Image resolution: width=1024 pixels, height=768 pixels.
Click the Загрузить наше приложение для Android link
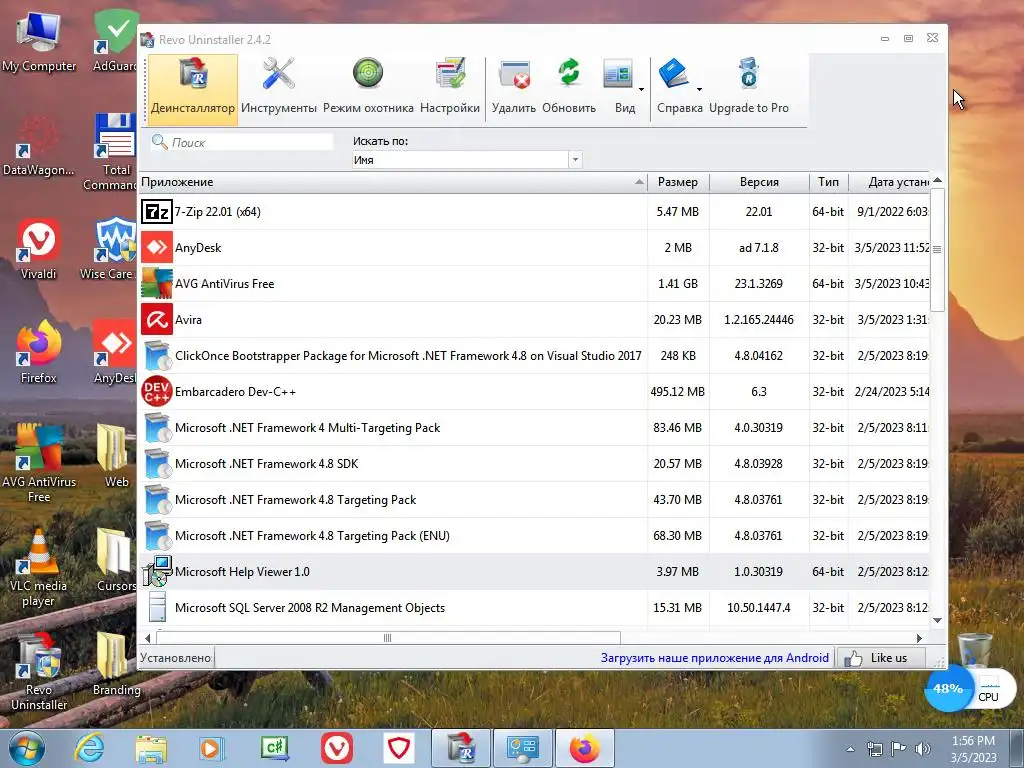tap(714, 658)
